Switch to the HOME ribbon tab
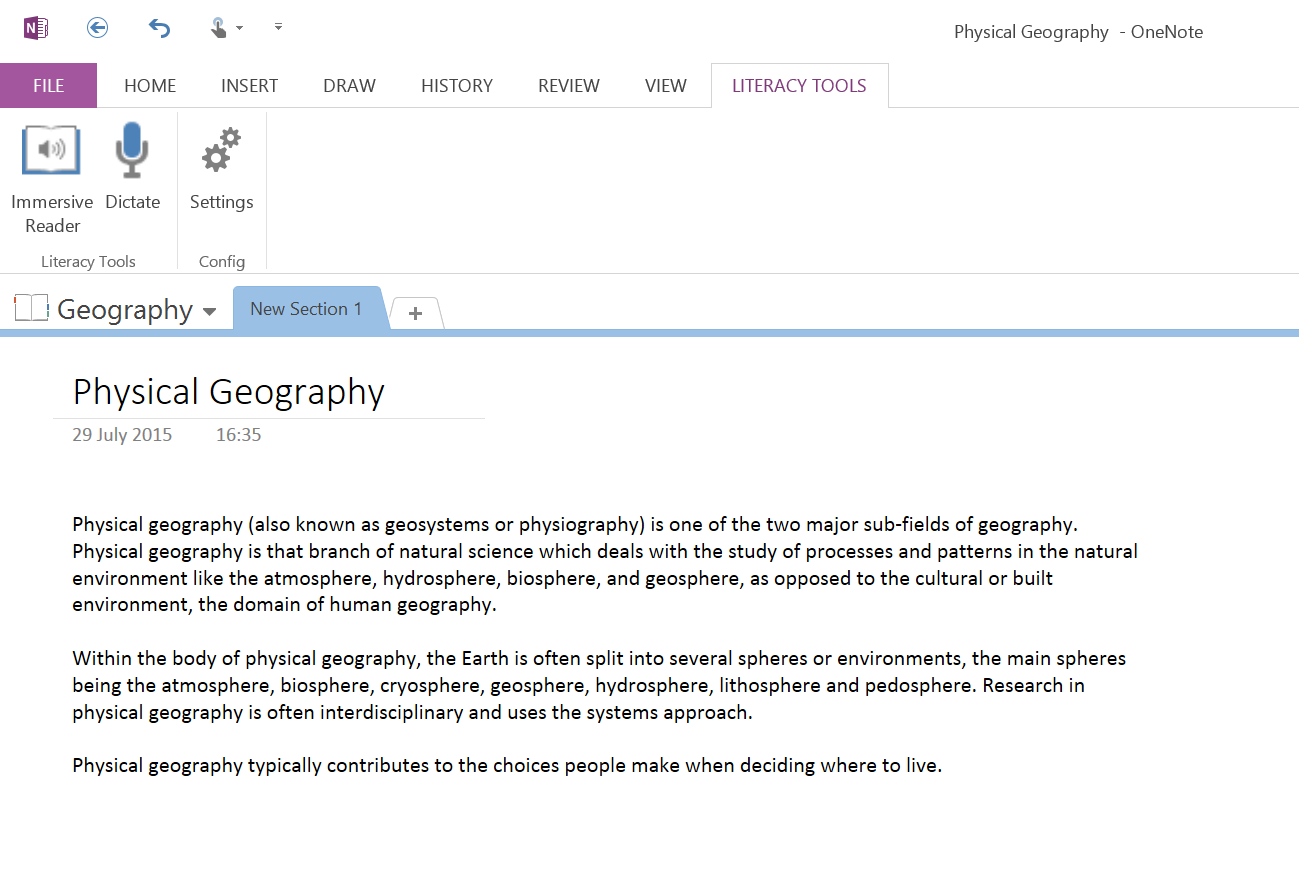 [x=150, y=86]
